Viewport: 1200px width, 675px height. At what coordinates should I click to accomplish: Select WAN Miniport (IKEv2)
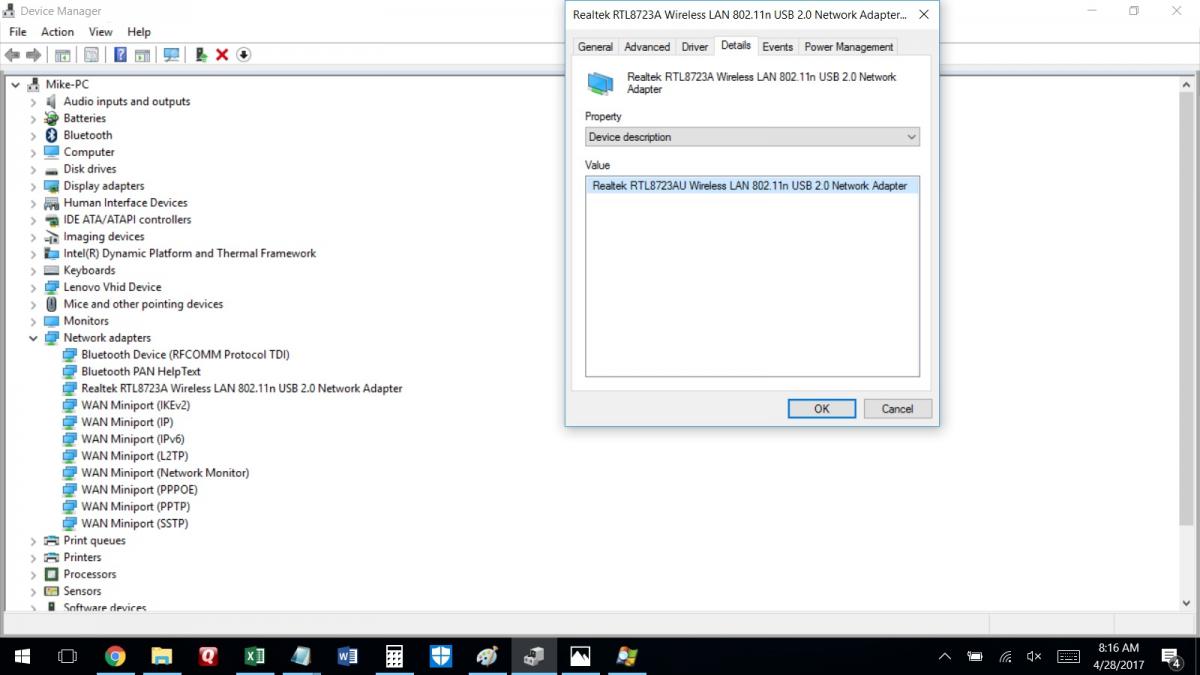[135, 405]
